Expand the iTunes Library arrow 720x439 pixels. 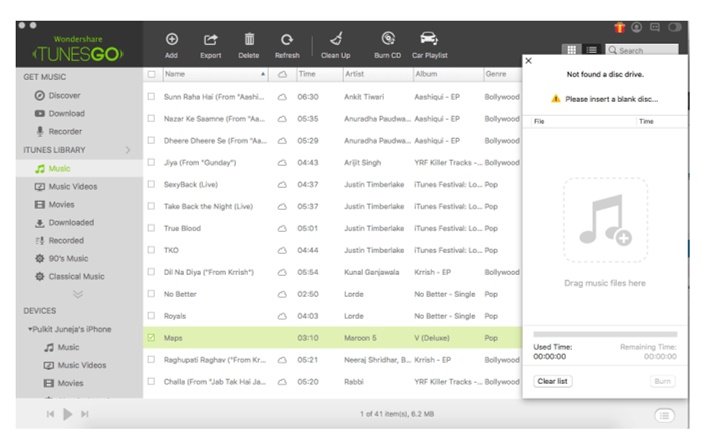[128, 150]
